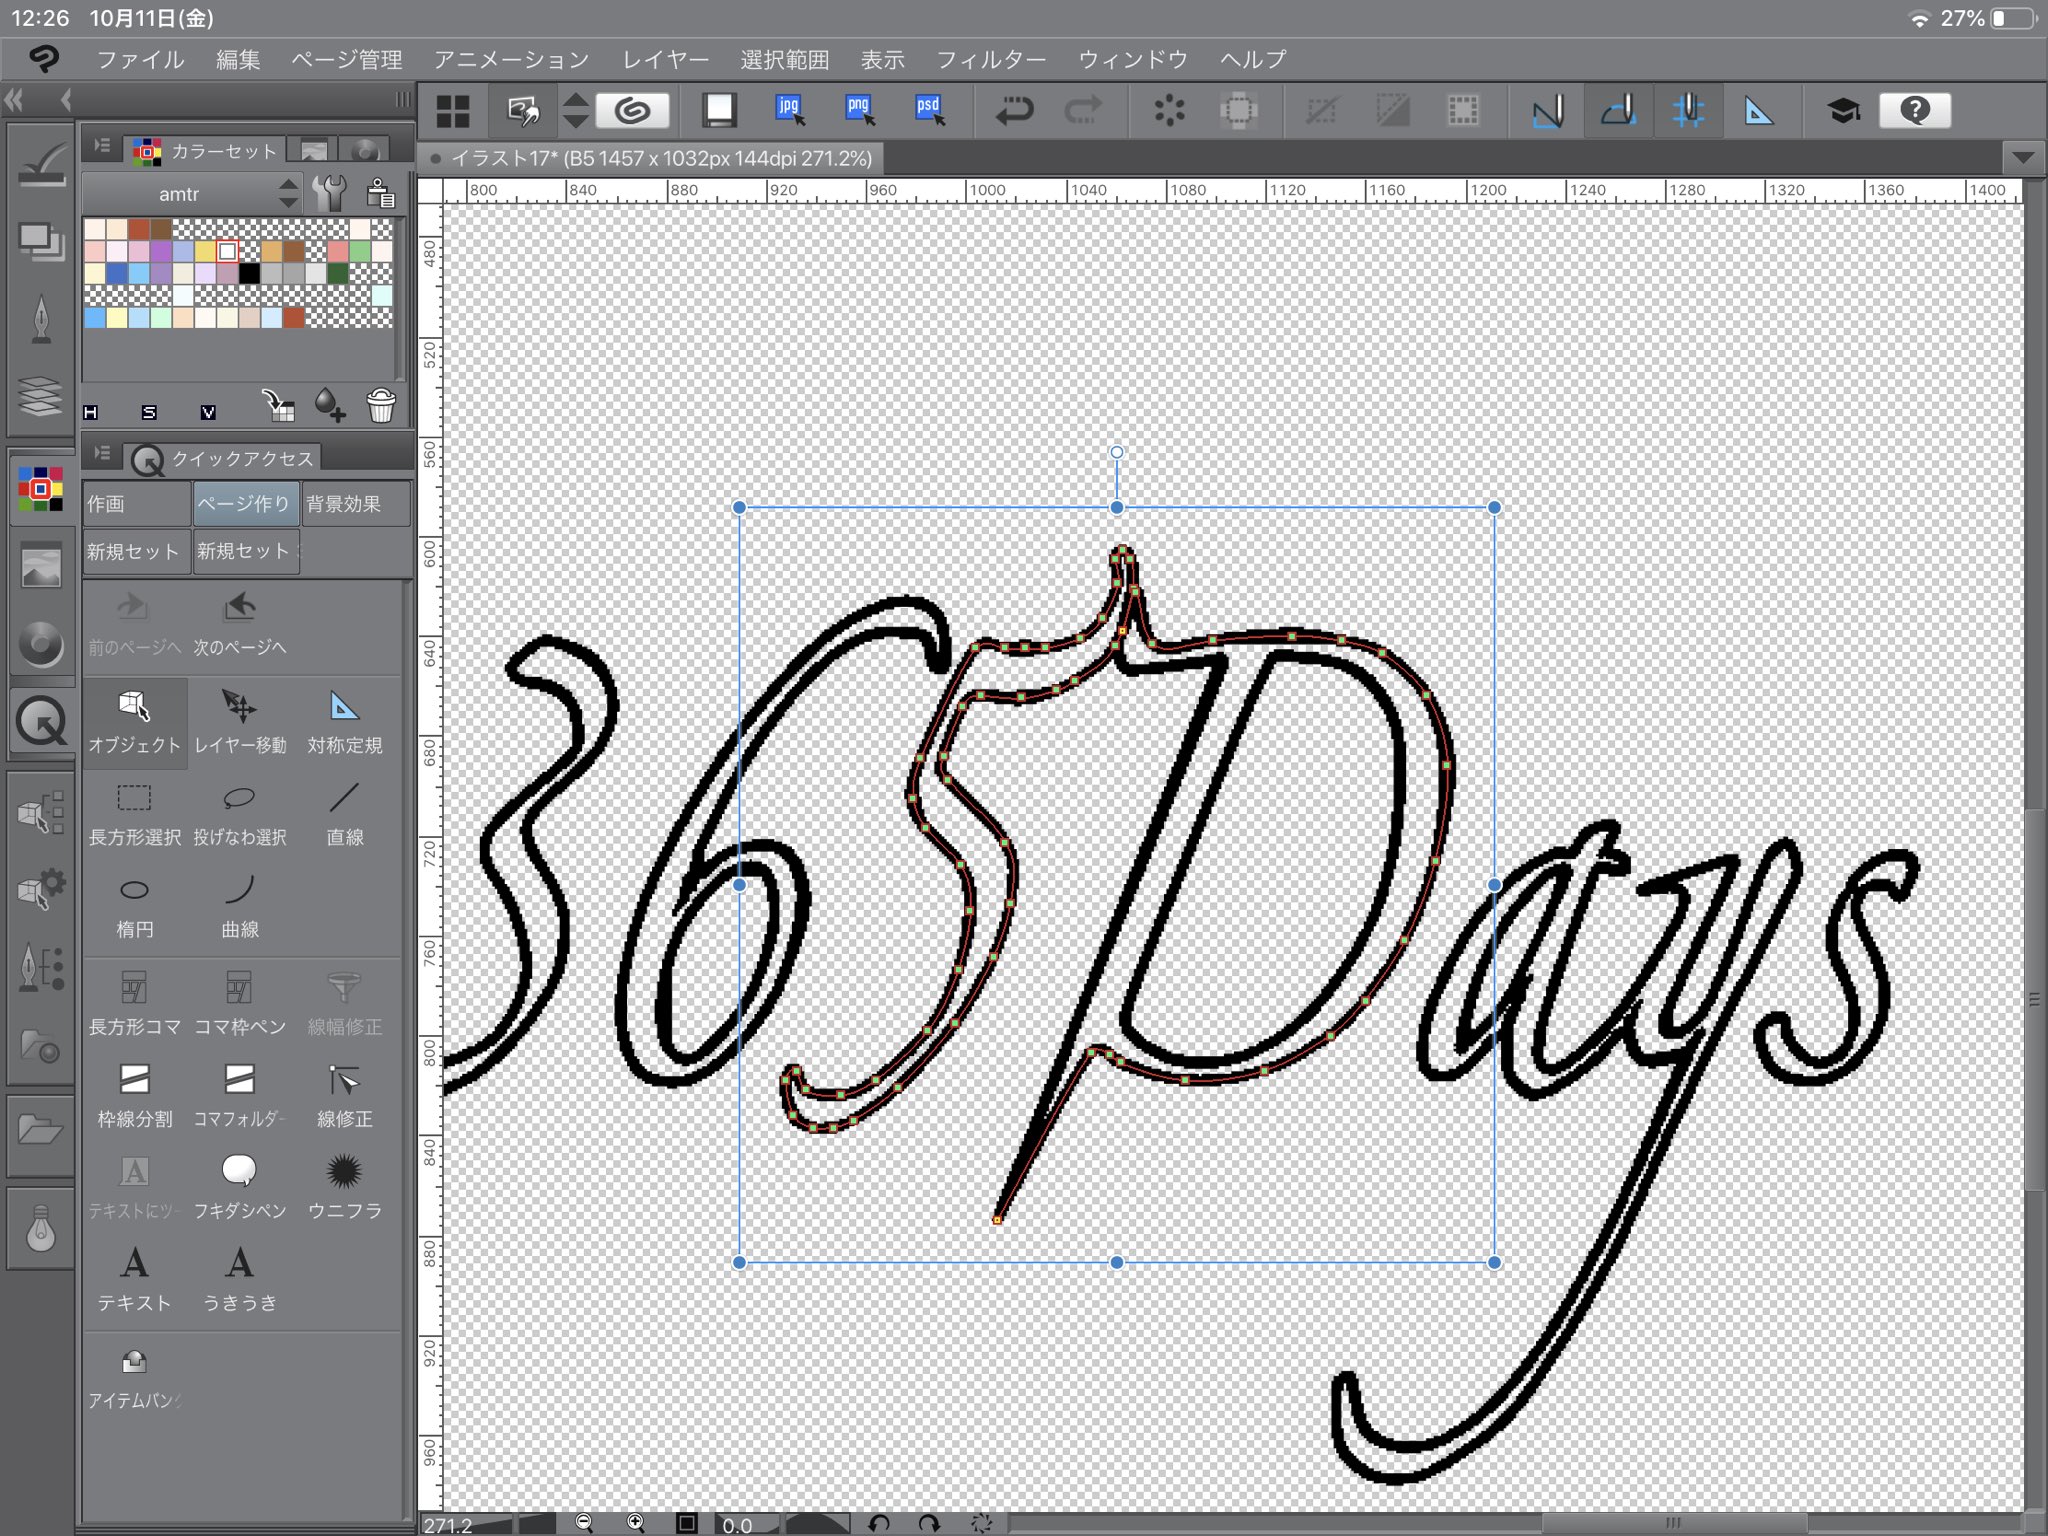Choose lasso selection tool (投げなわ選択)
Viewport: 2048px width, 1536px height.
click(x=240, y=814)
